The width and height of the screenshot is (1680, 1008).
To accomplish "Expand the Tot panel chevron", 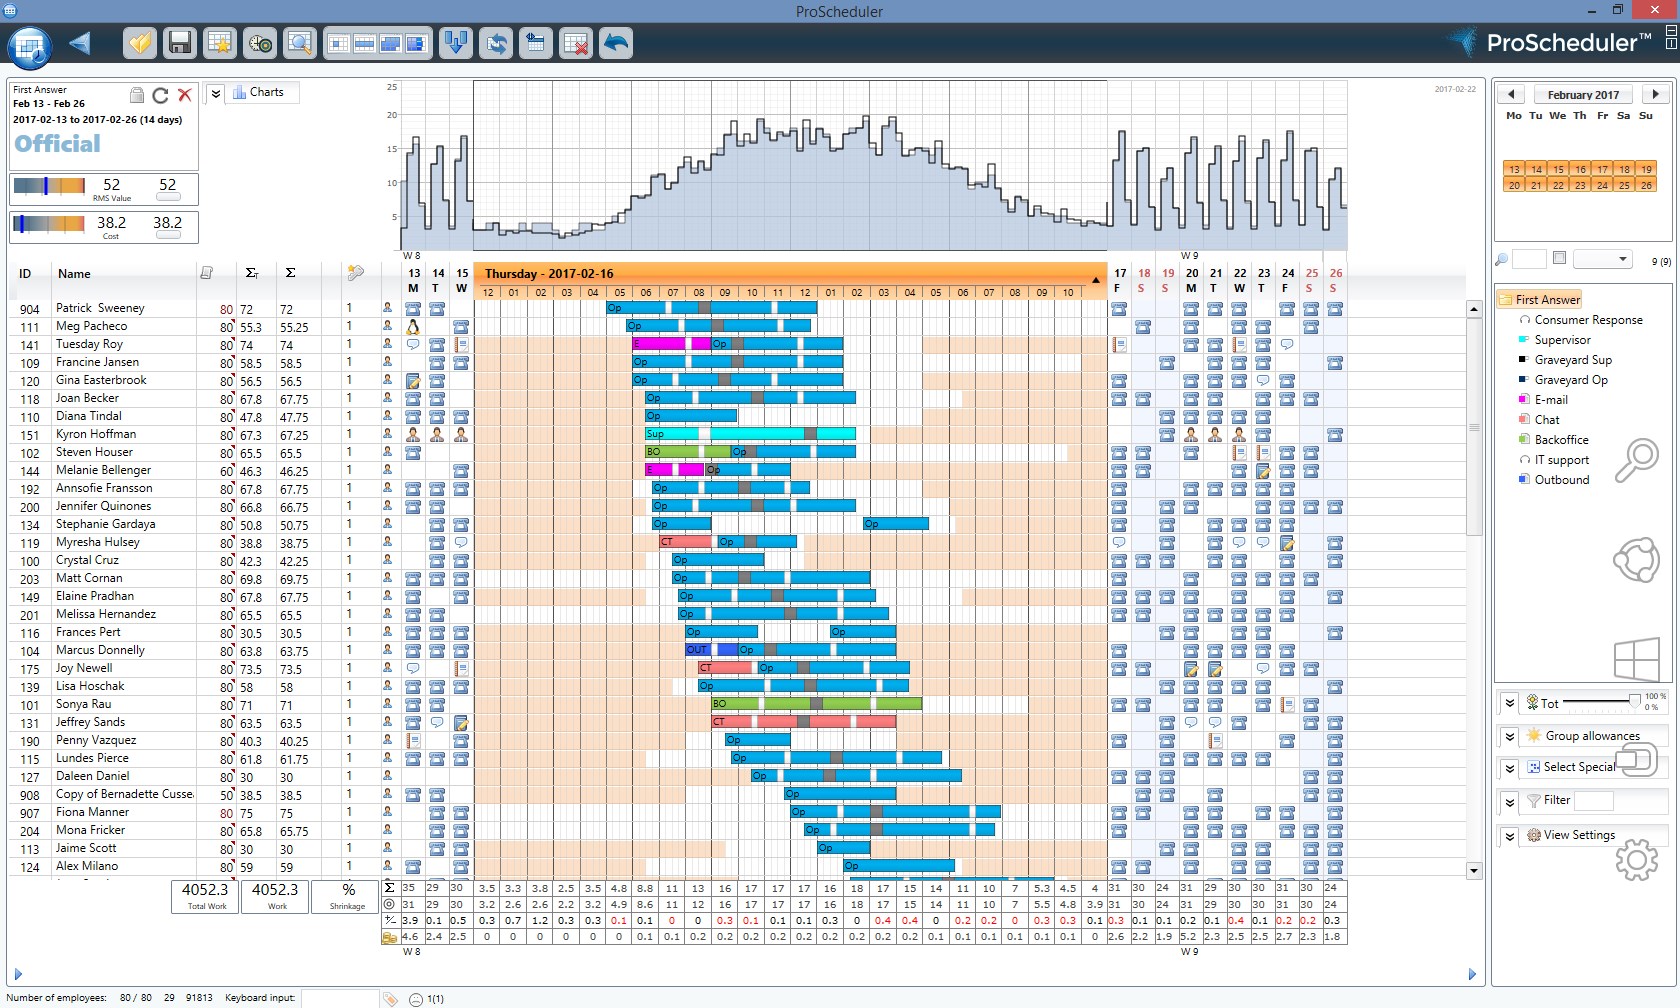I will 1510,703.
